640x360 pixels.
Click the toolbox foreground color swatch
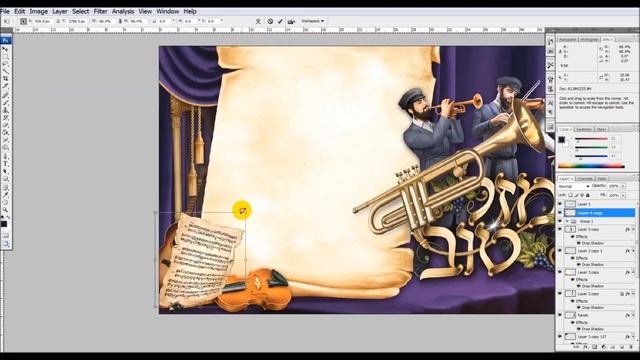coord(4,223)
